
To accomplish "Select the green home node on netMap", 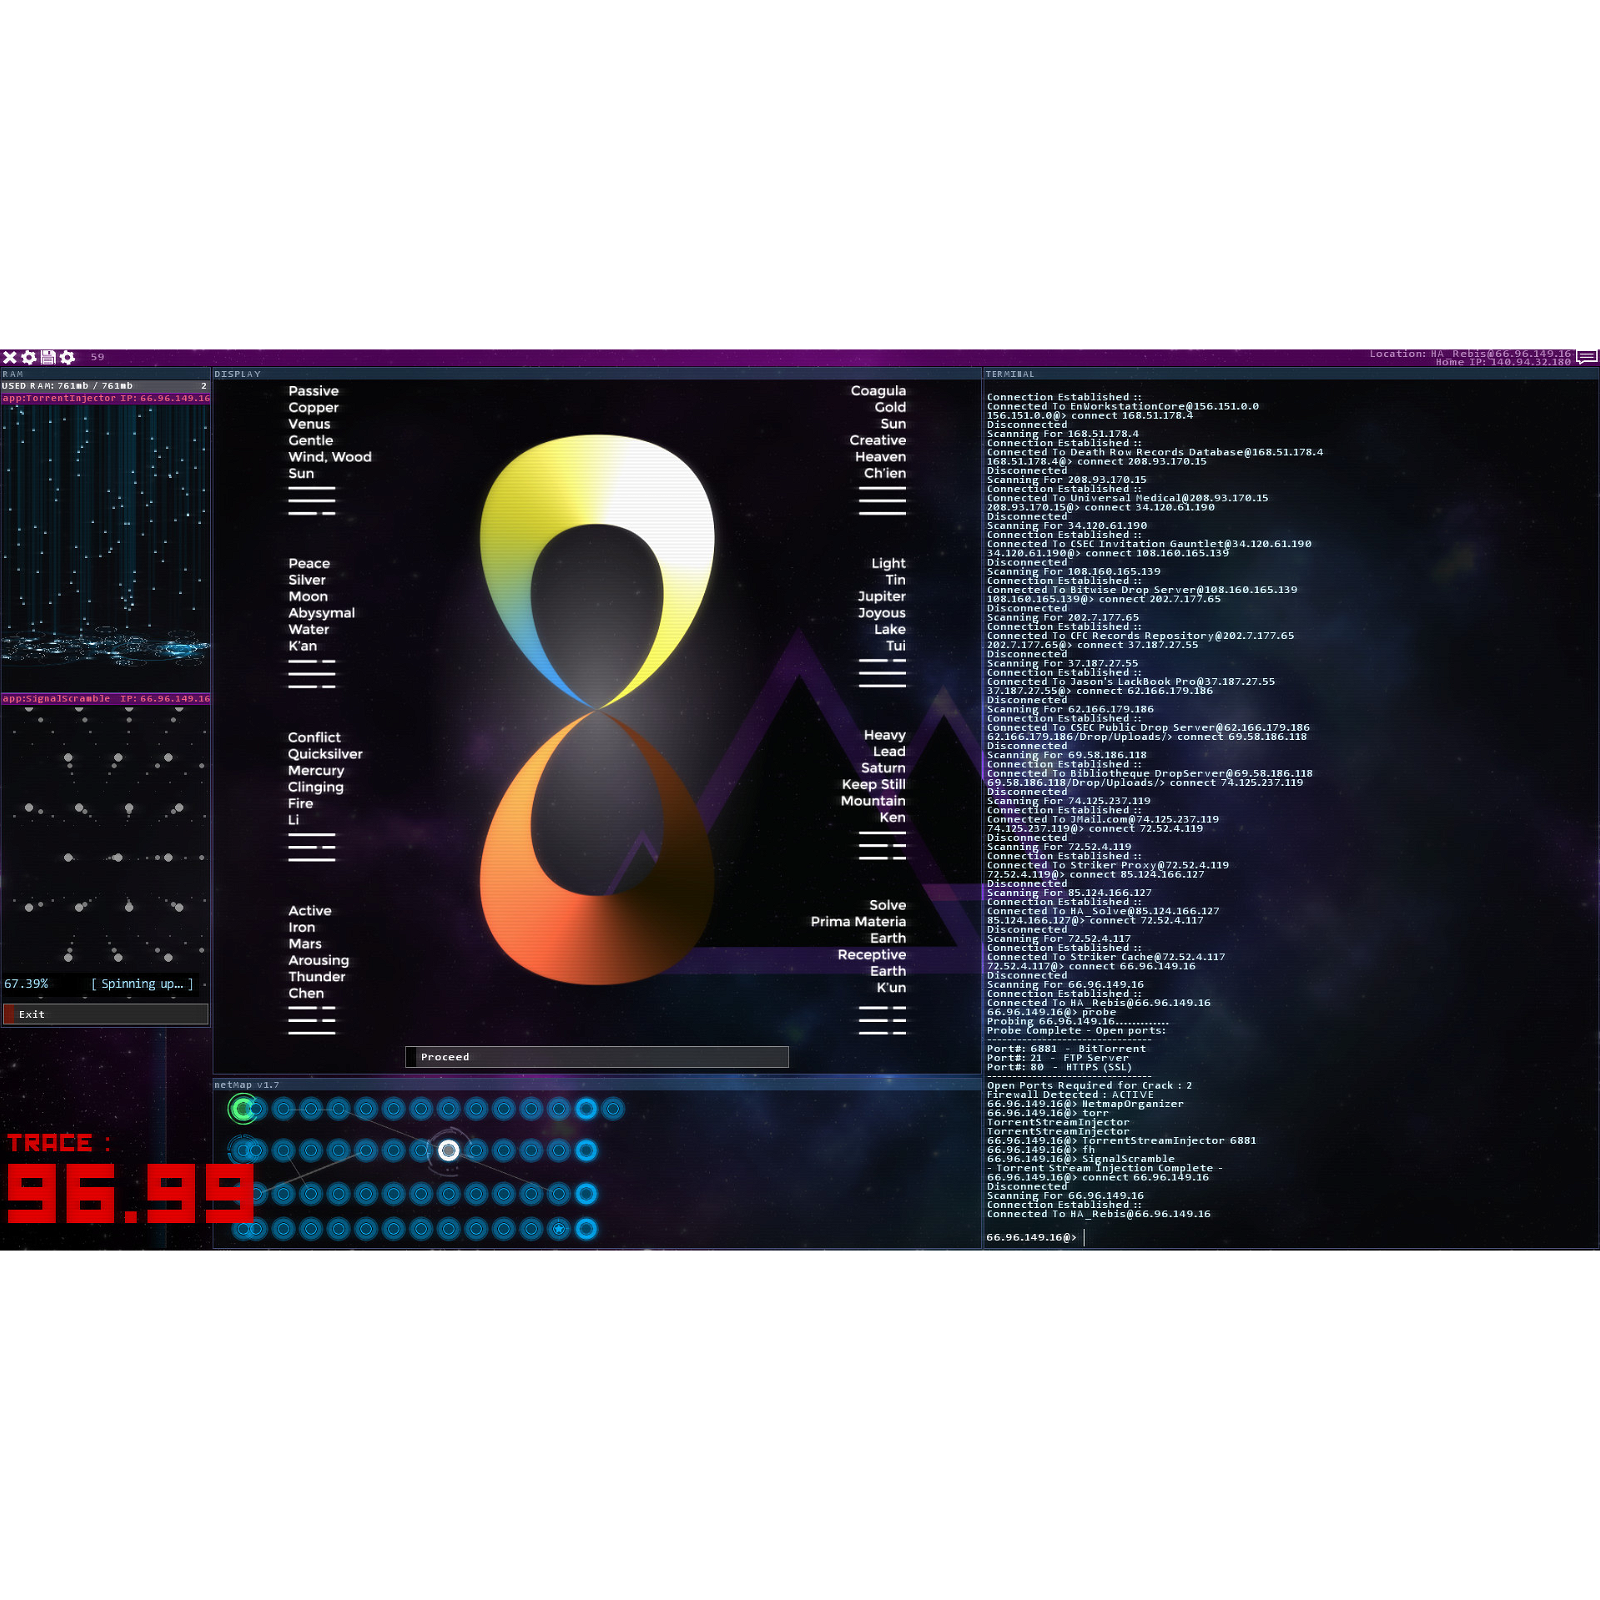I will (x=242, y=1108).
